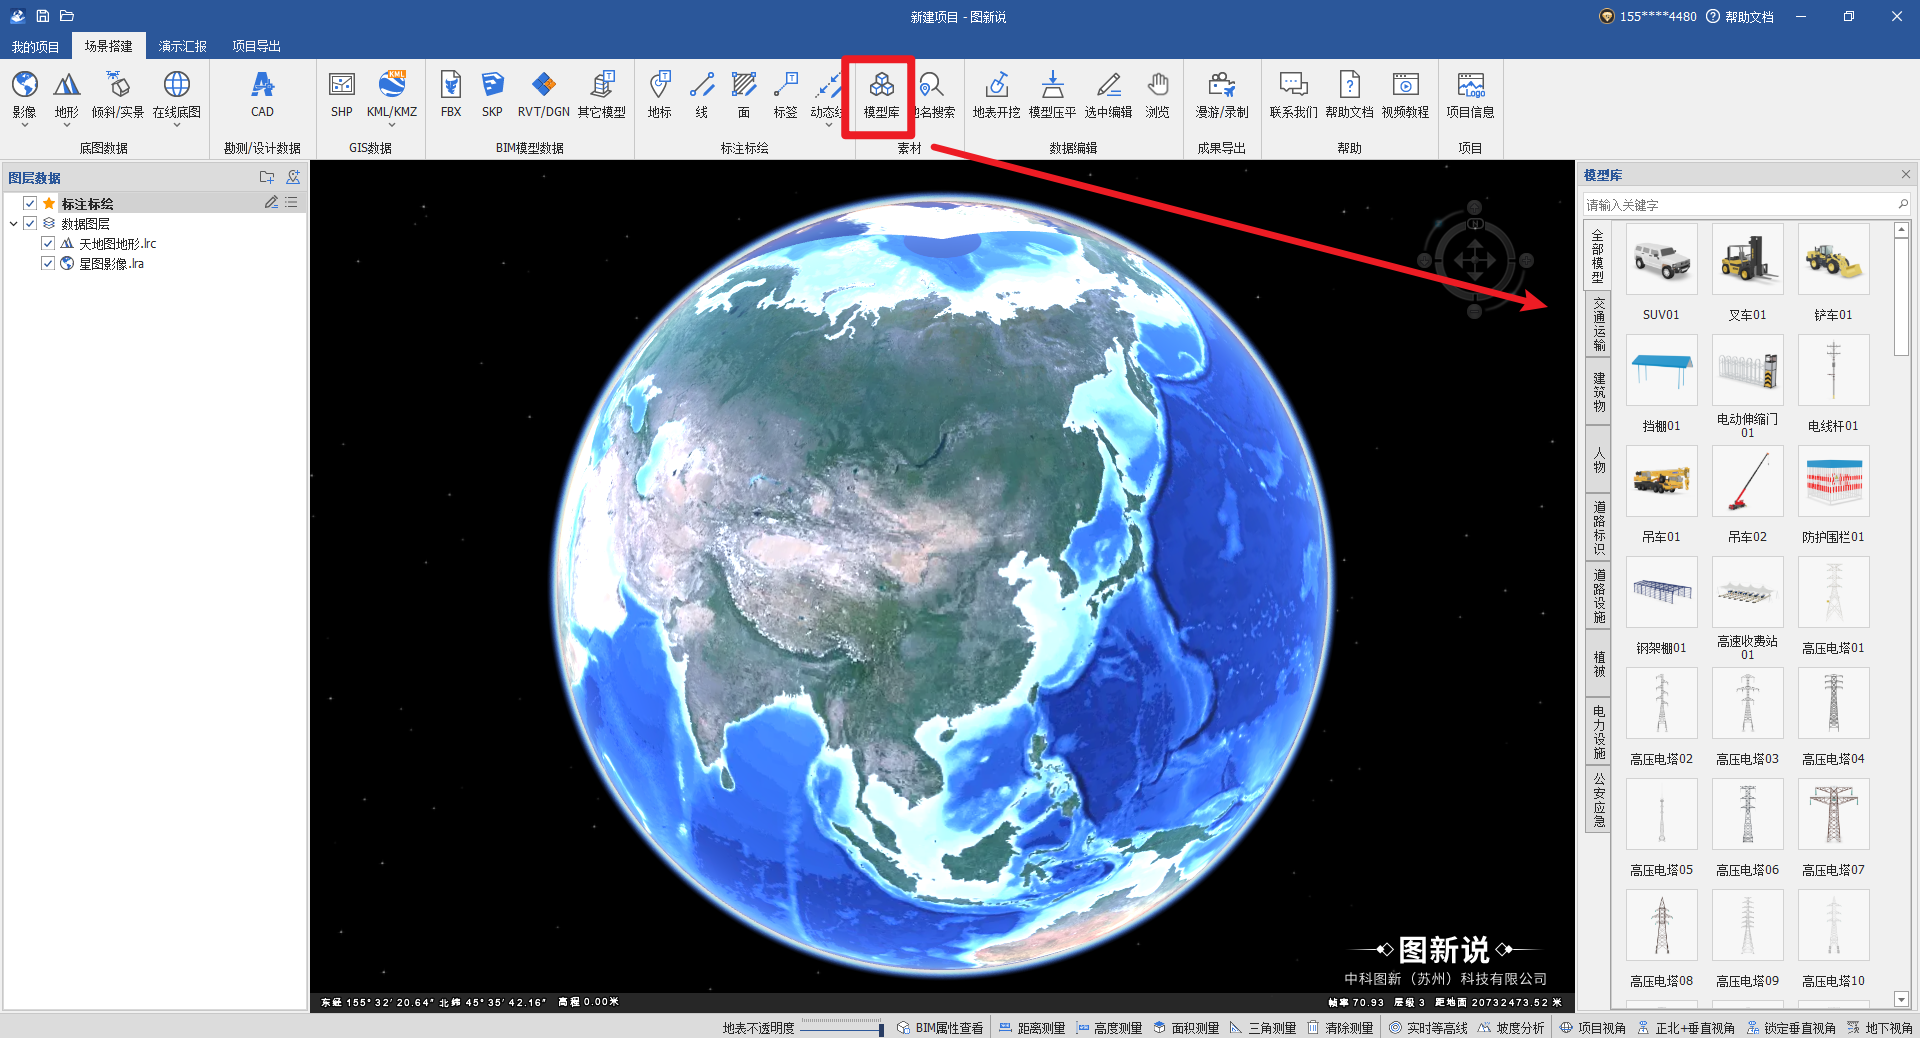Click the 地下视角 underground view button
Image resolution: width=1920 pixels, height=1038 pixels.
coord(1880,1028)
